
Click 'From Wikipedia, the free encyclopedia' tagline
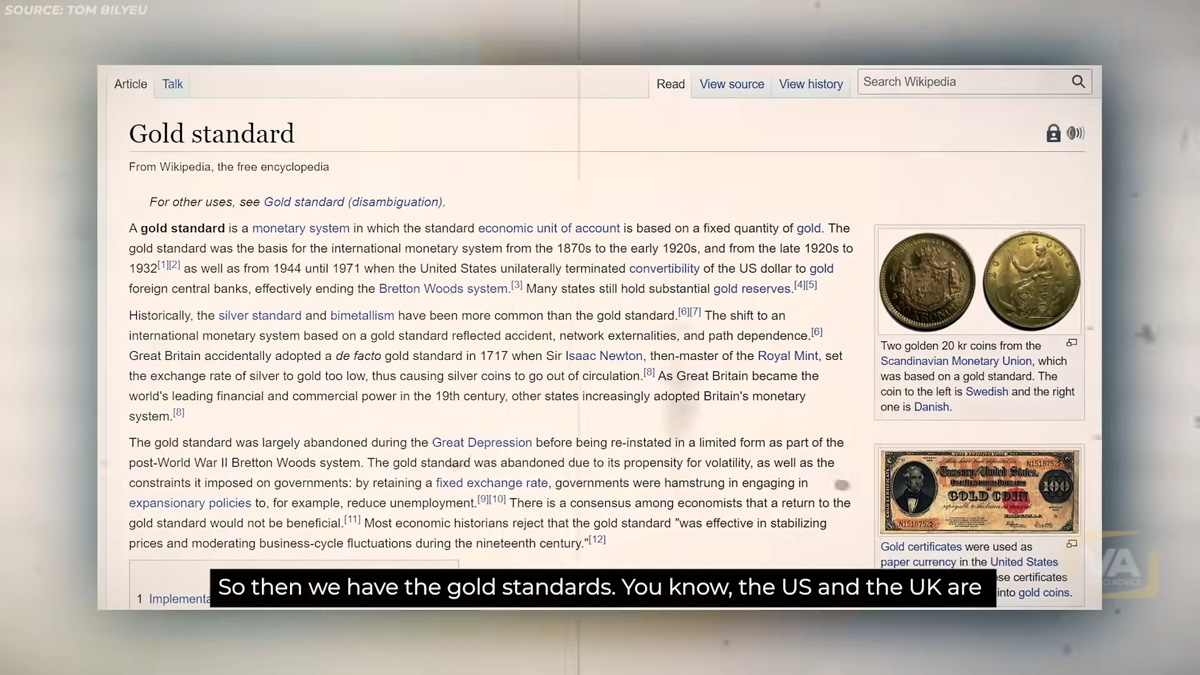[229, 167]
